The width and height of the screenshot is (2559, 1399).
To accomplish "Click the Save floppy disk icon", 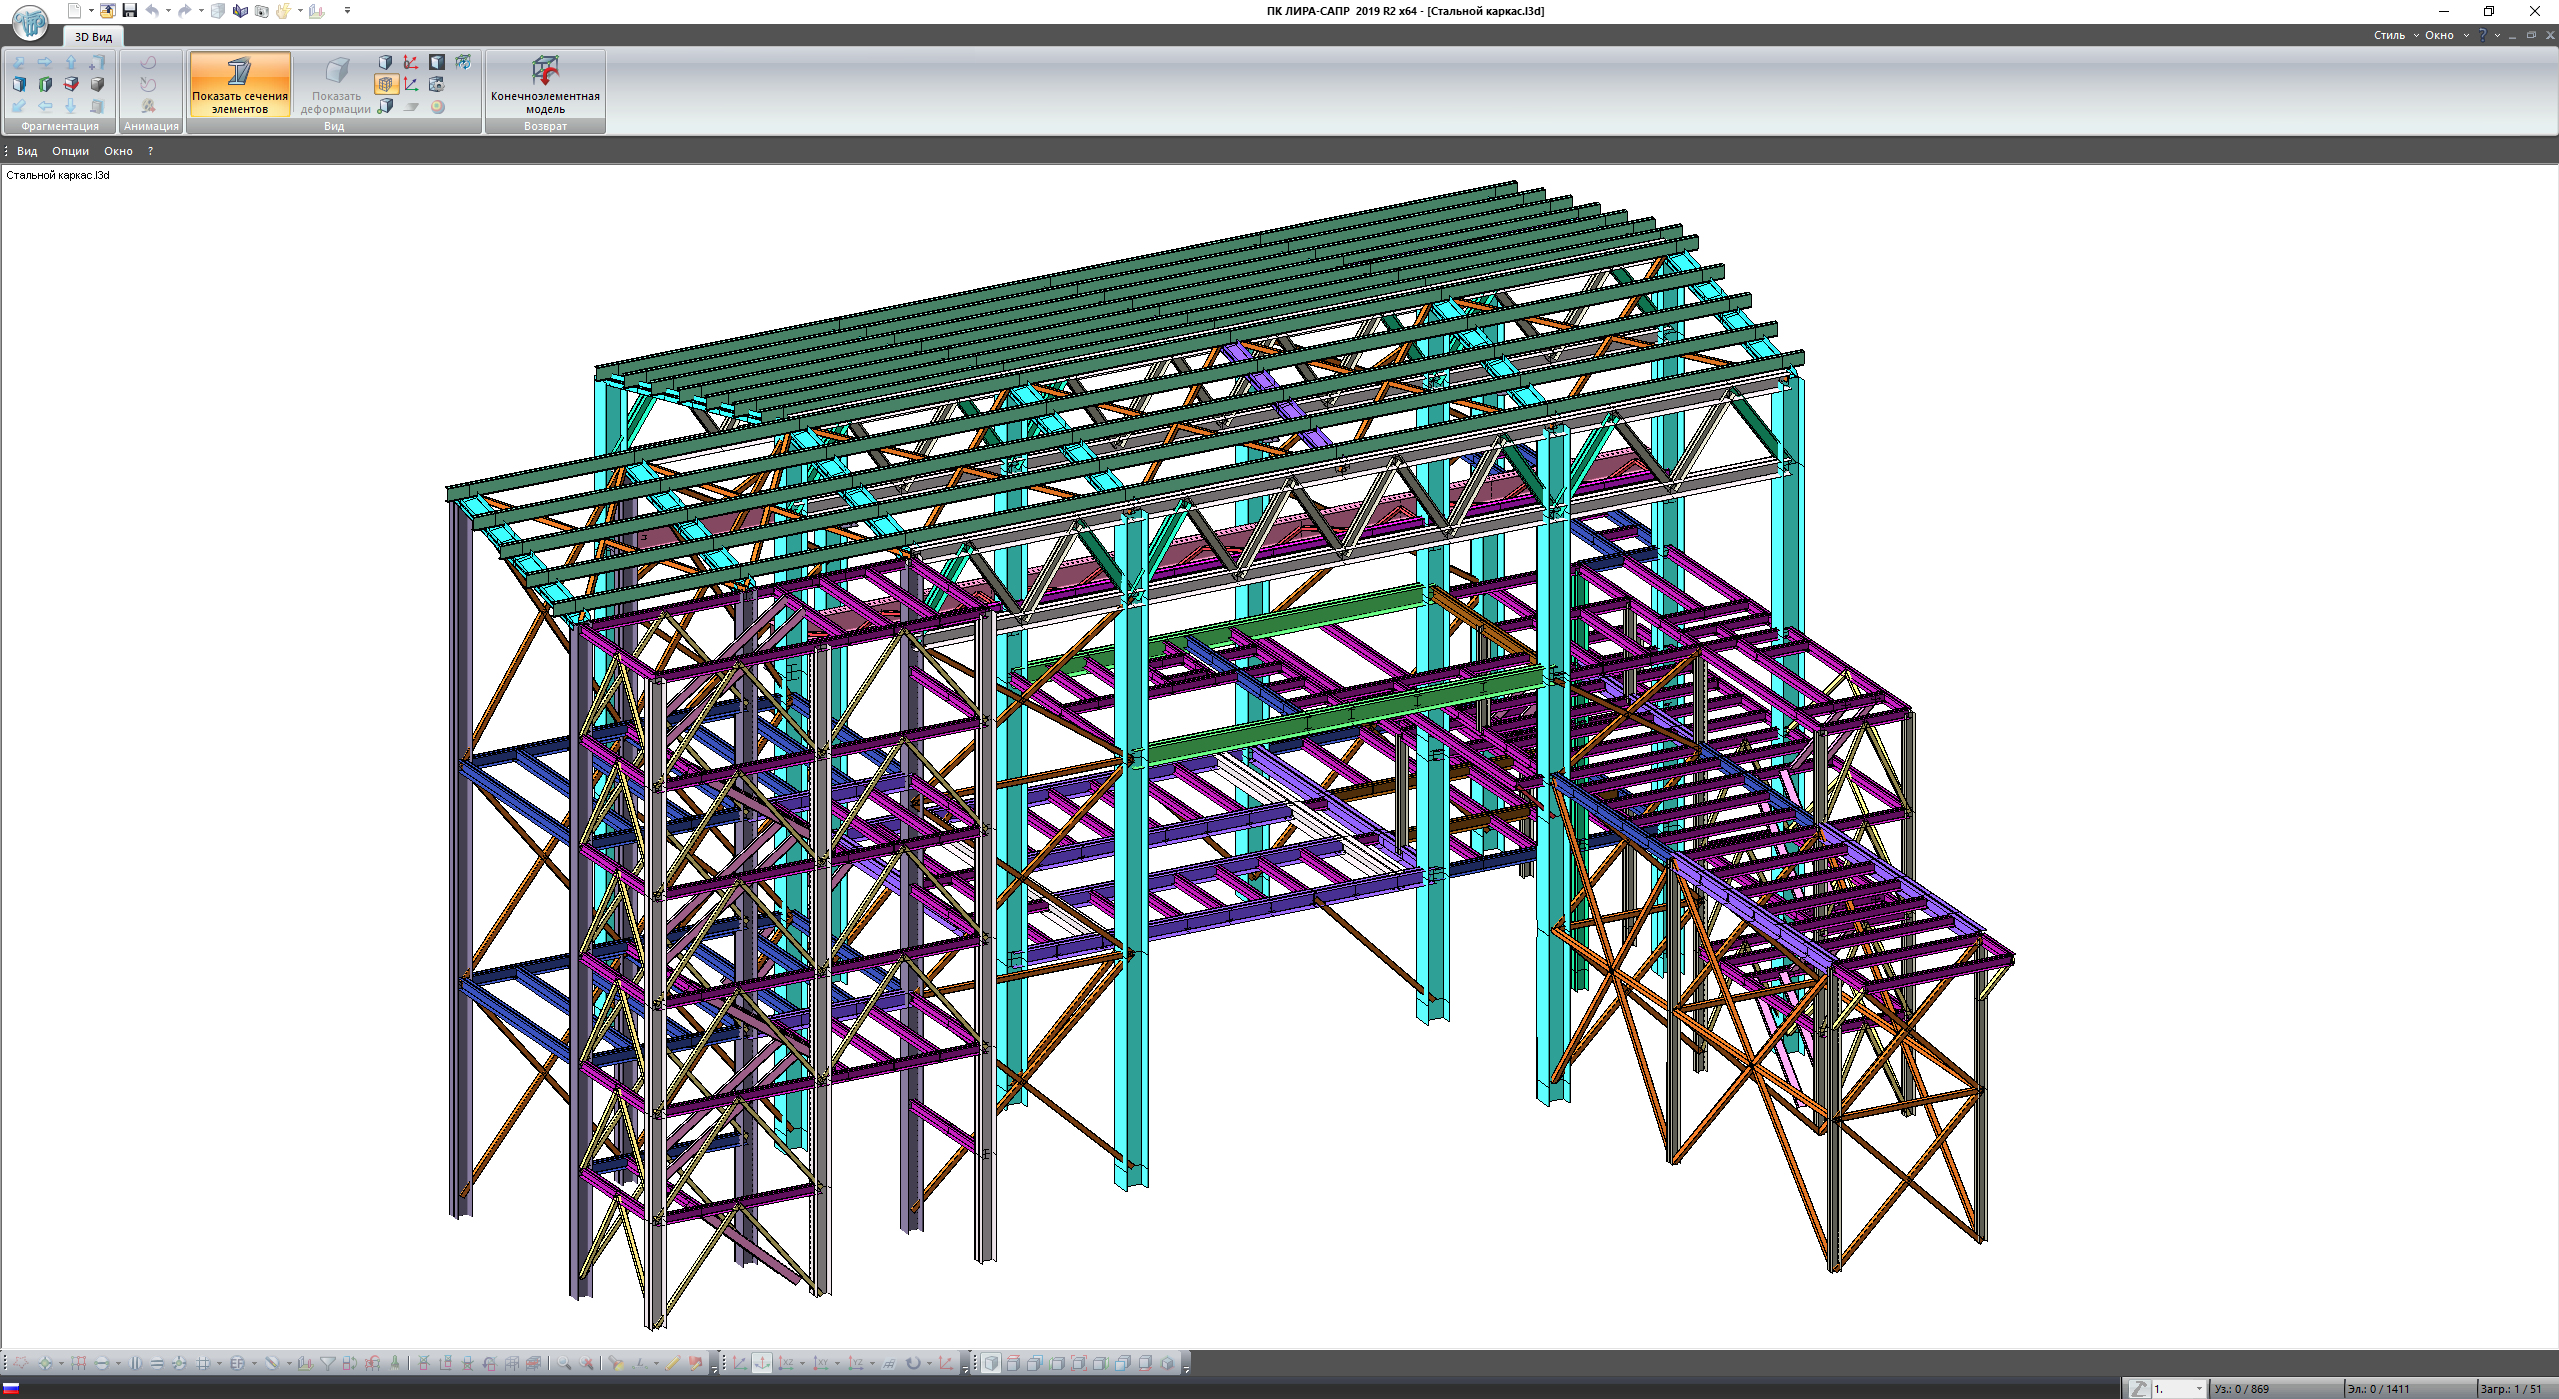I will 130,11.
